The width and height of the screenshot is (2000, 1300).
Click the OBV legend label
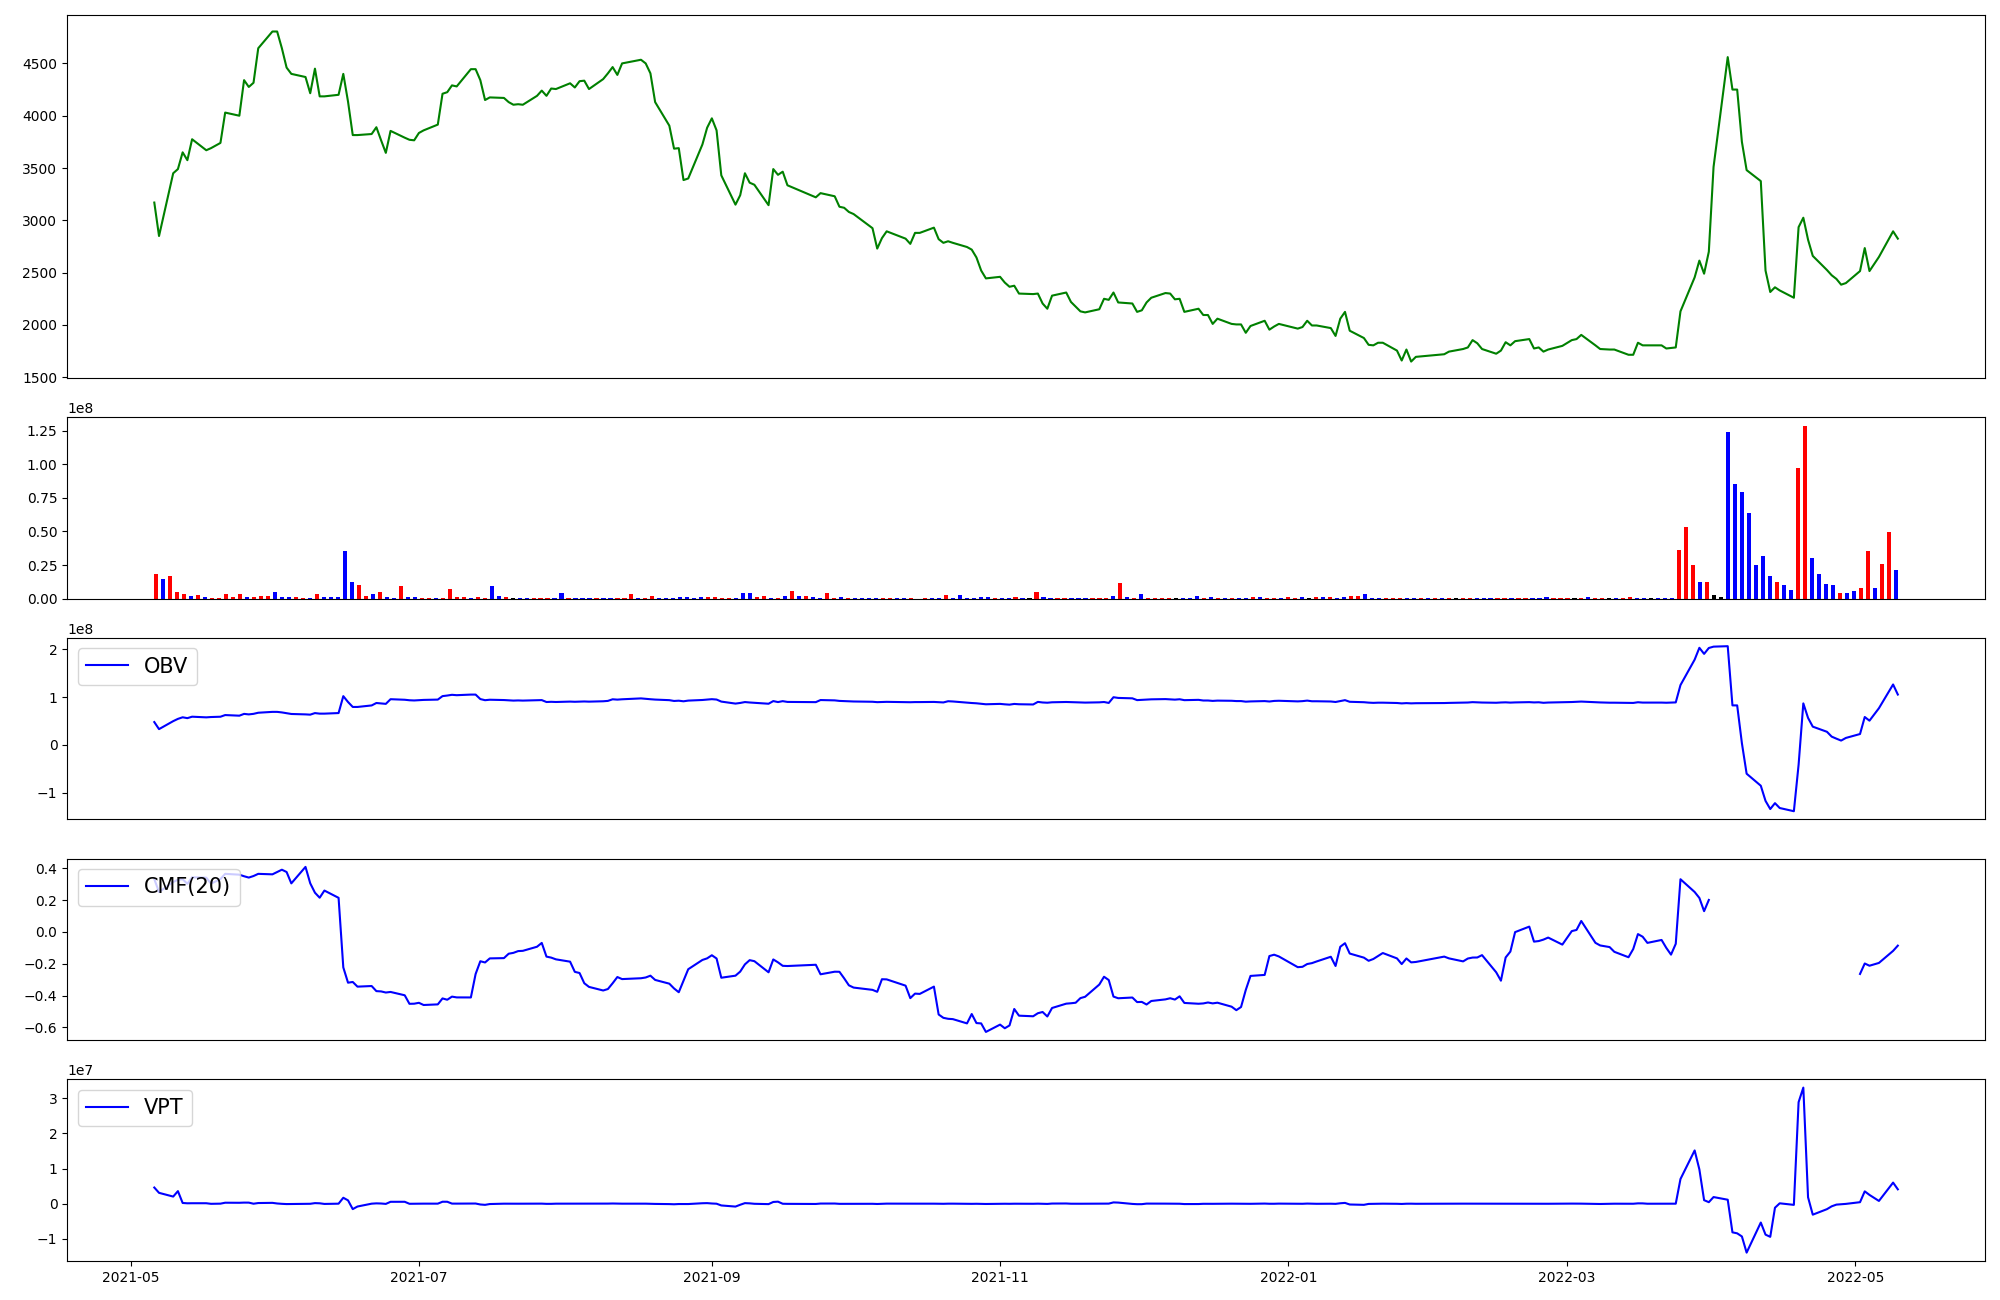(x=165, y=666)
